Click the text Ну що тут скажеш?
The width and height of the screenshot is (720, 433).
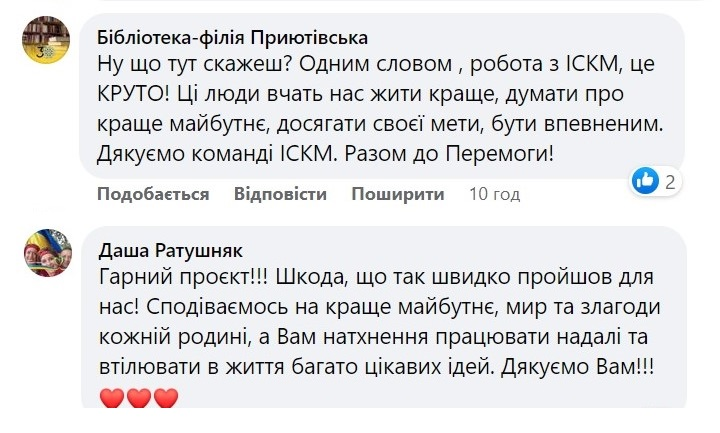point(195,64)
